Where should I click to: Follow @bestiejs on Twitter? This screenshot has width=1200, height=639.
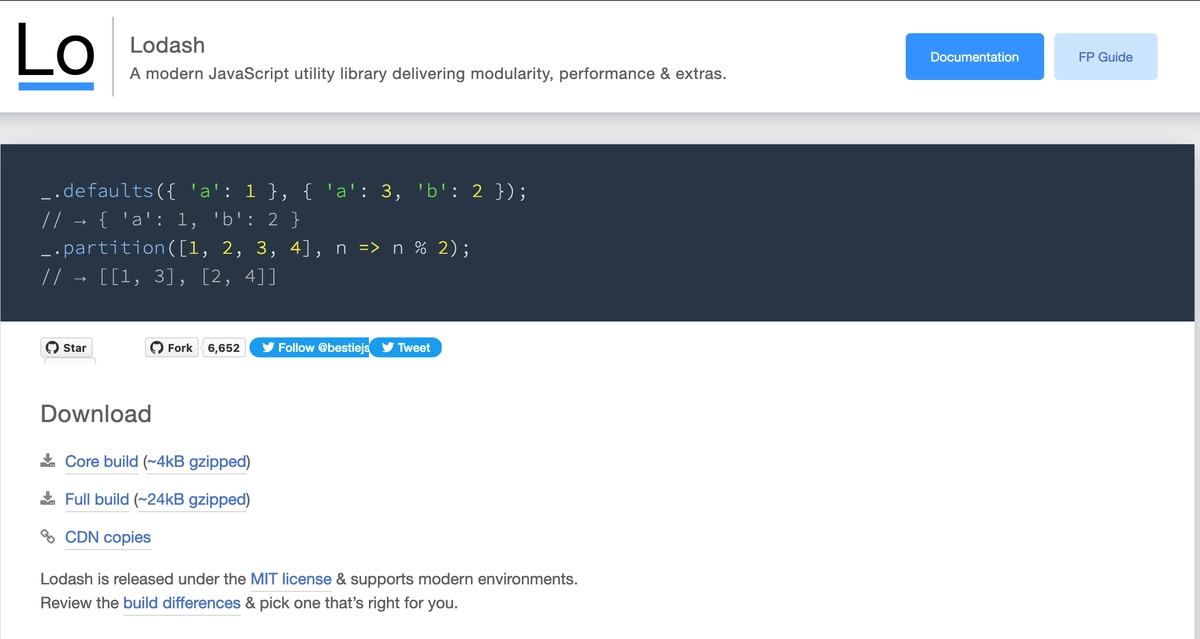coord(310,347)
